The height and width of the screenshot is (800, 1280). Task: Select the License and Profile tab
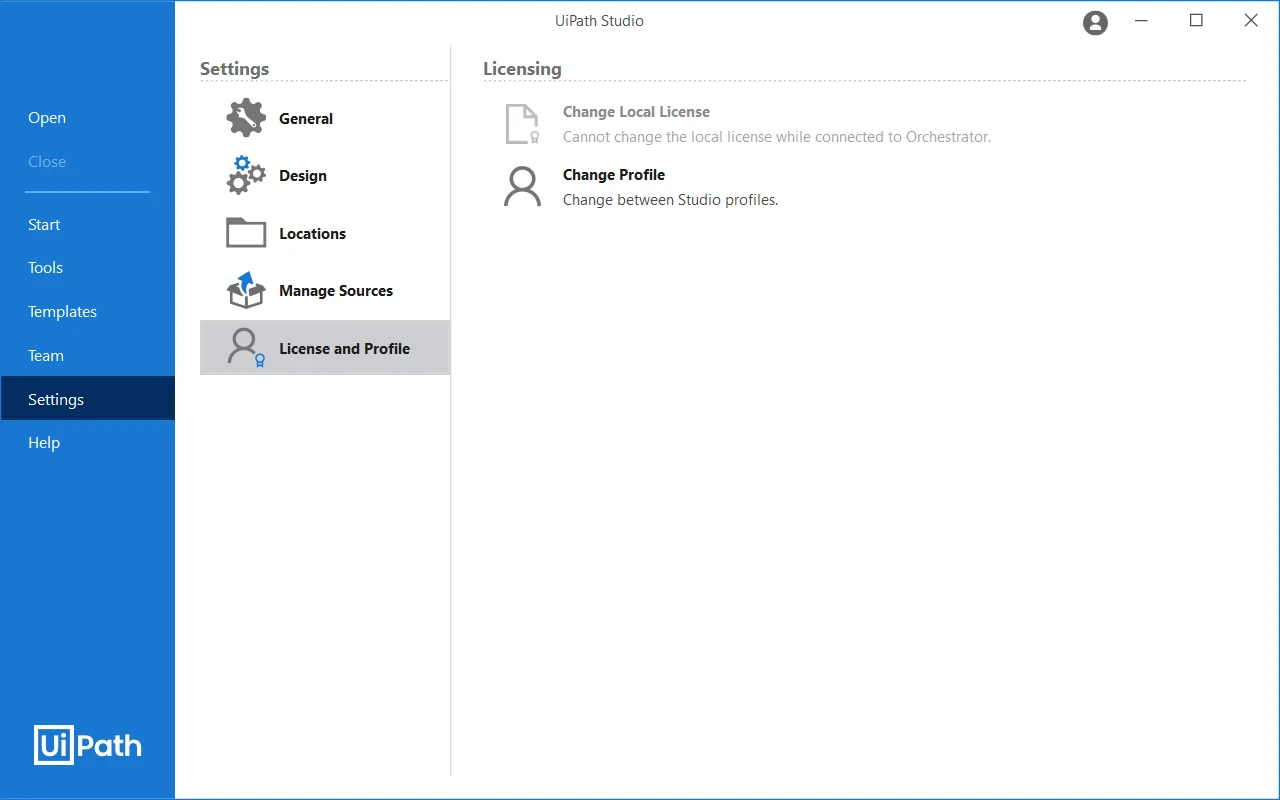pos(325,348)
